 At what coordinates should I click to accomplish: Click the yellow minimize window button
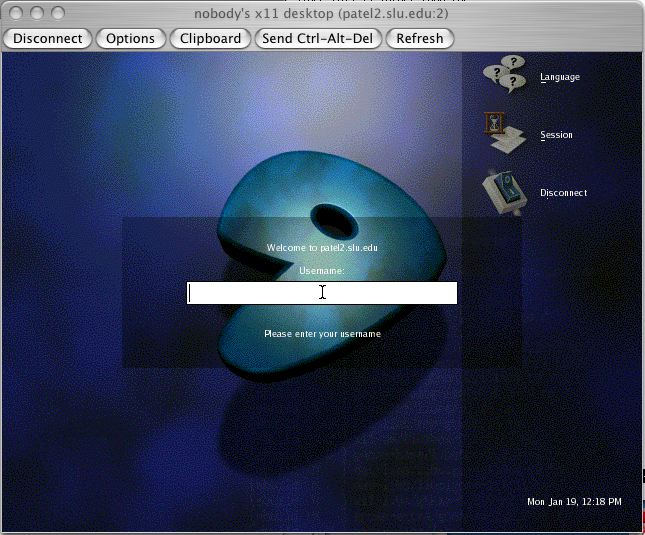pyautogui.click(x=37, y=14)
